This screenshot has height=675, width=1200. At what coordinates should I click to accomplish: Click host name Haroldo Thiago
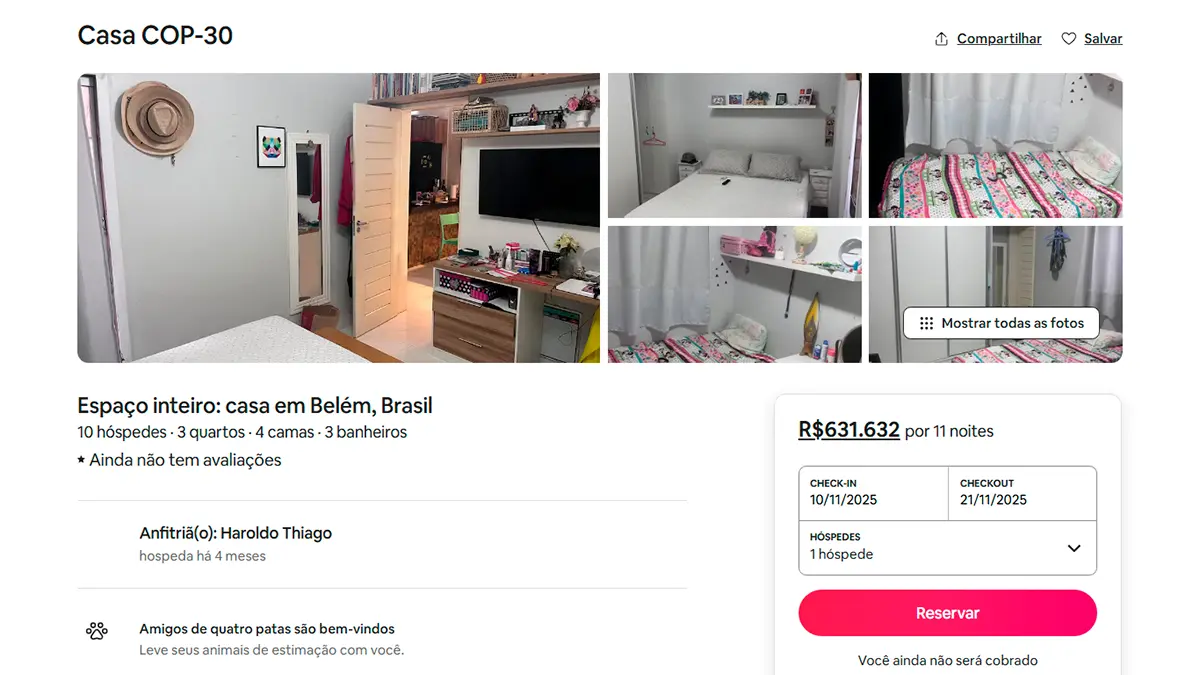coord(276,533)
